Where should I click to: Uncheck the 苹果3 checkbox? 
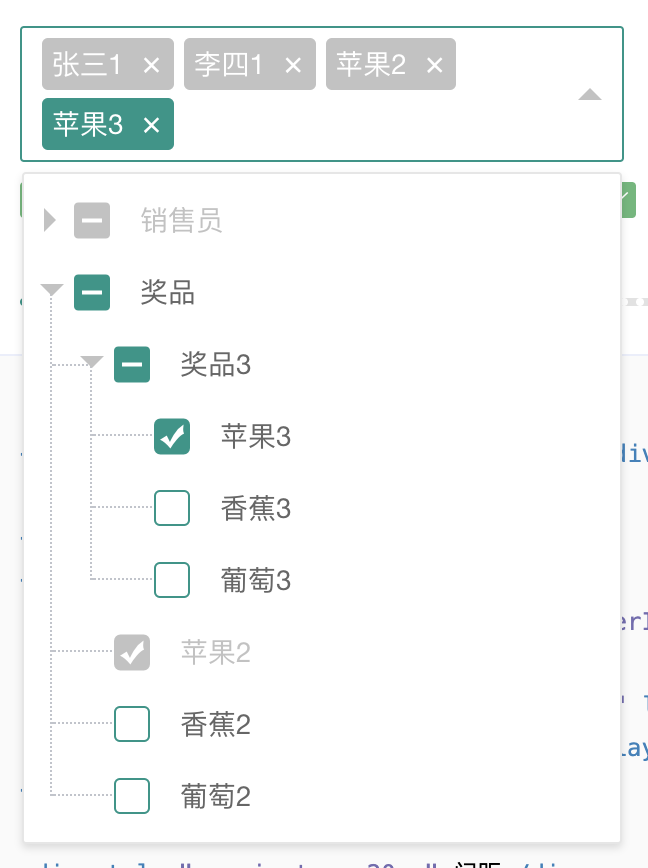click(x=172, y=436)
